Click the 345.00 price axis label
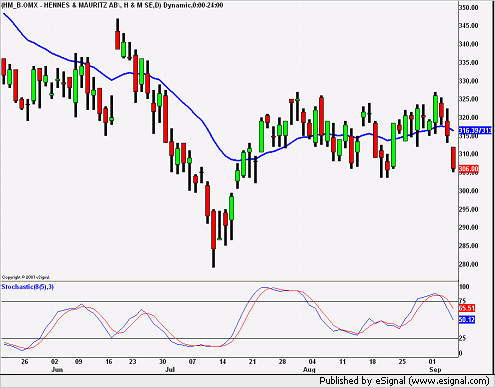Viewport: 495px width, 388px height. (468, 26)
